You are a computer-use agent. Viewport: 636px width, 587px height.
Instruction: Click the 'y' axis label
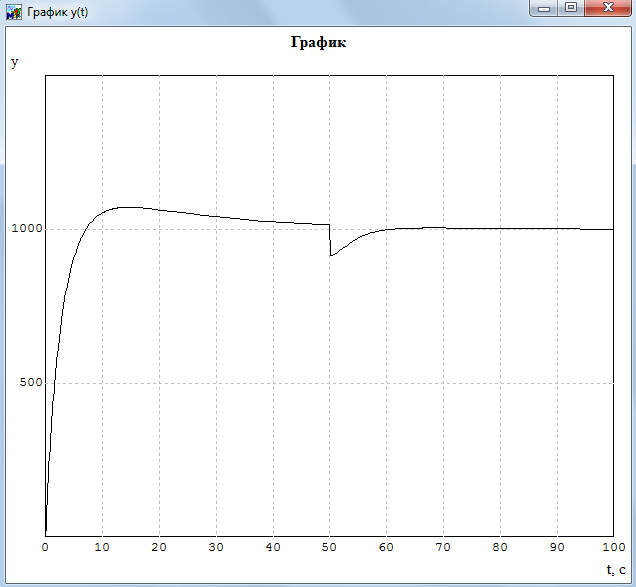(15, 62)
